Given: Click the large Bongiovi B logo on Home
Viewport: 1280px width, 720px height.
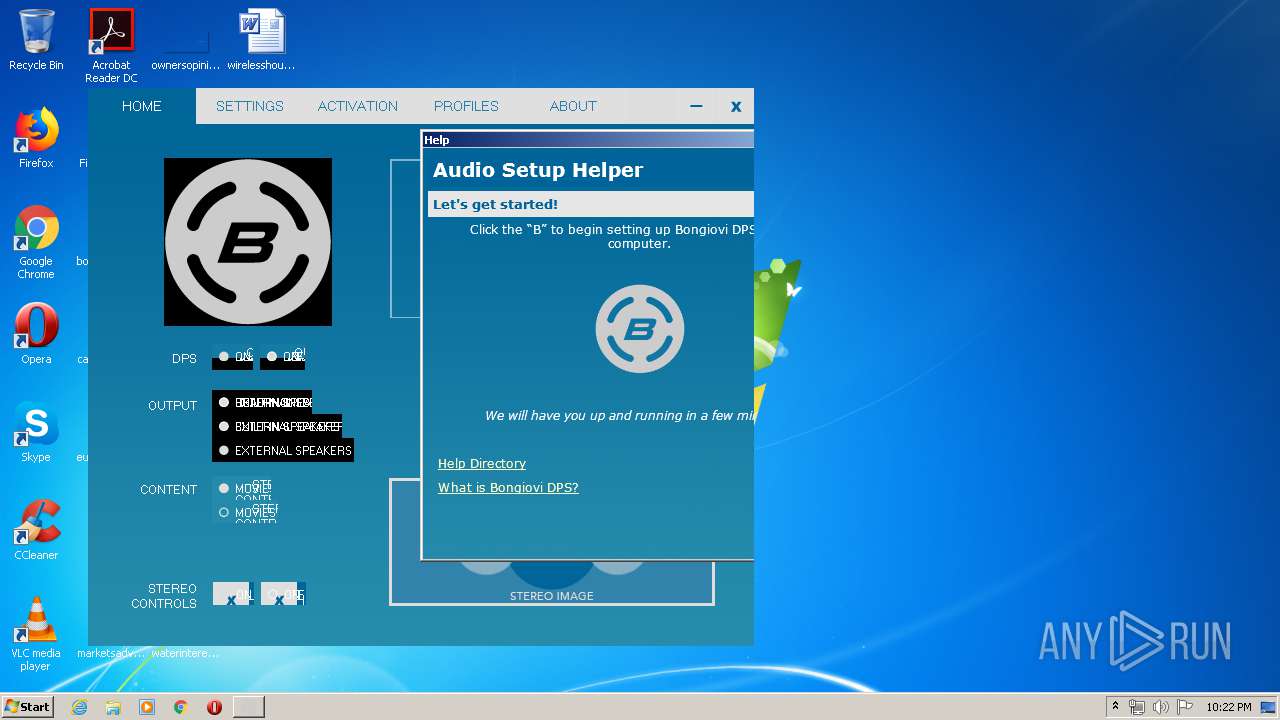Looking at the screenshot, I should pos(248,242).
